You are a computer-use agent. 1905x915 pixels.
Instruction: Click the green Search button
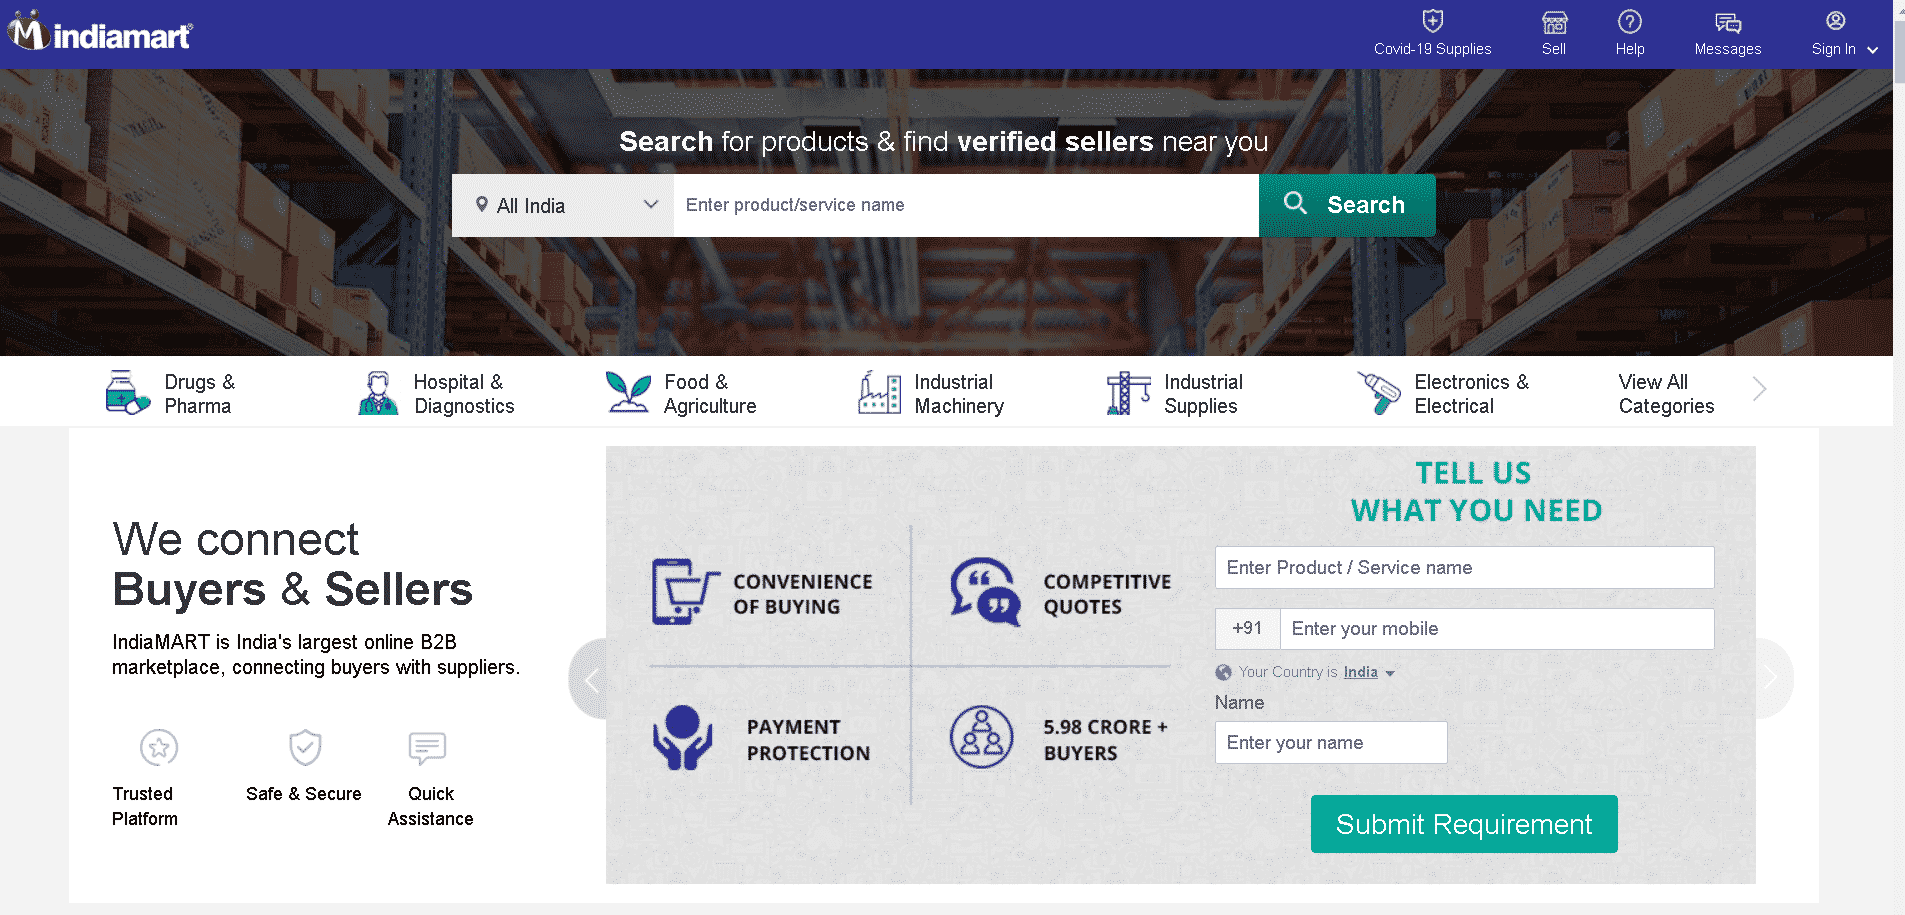1347,205
